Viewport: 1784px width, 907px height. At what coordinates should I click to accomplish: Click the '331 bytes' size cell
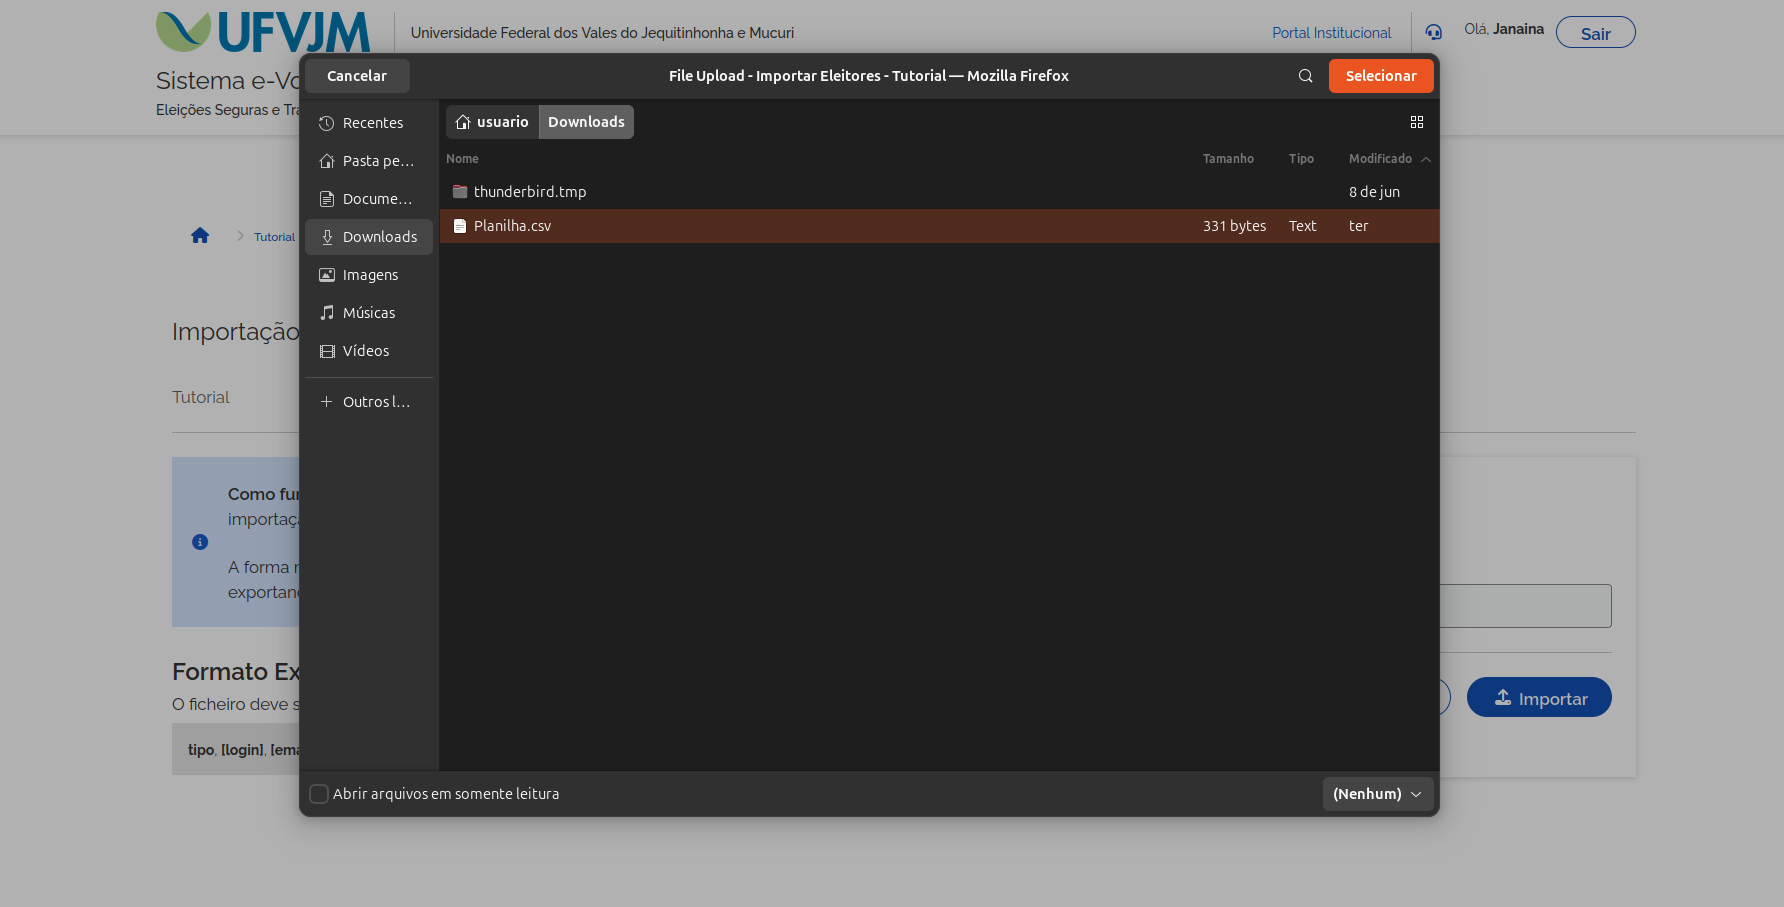click(1234, 226)
